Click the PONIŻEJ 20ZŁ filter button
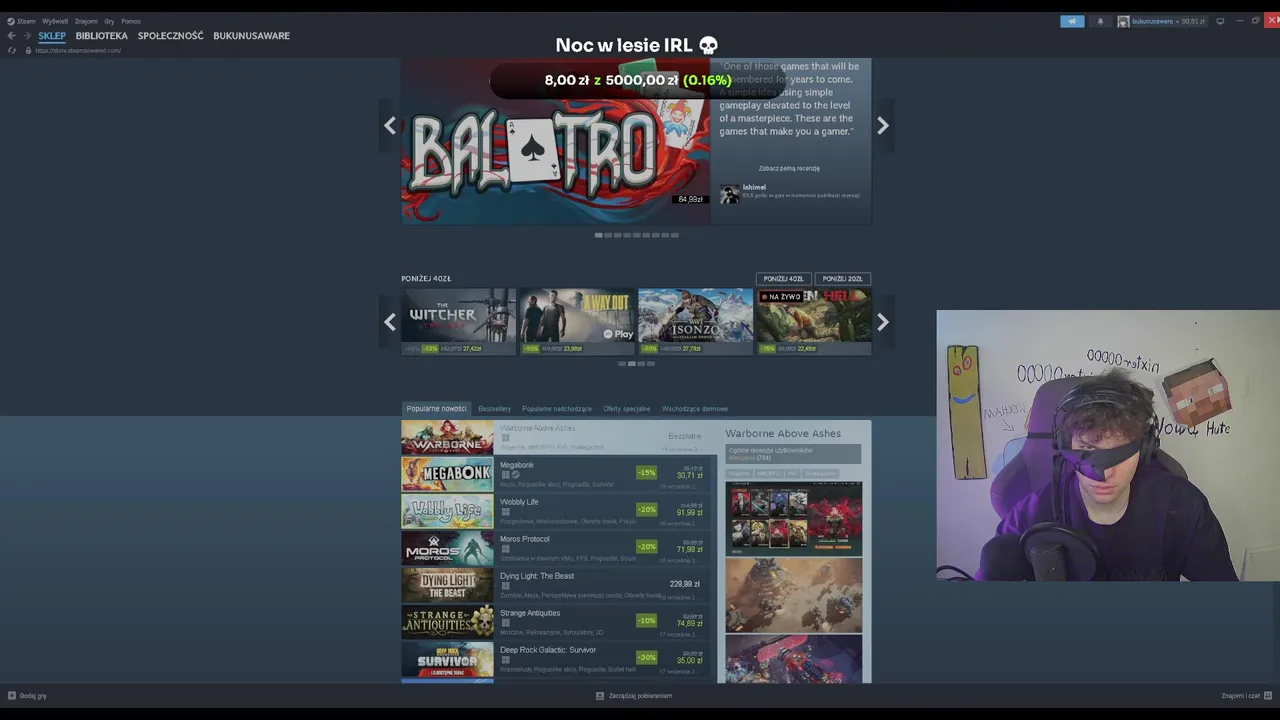Screen dimensions: 1280x720 [842, 279]
